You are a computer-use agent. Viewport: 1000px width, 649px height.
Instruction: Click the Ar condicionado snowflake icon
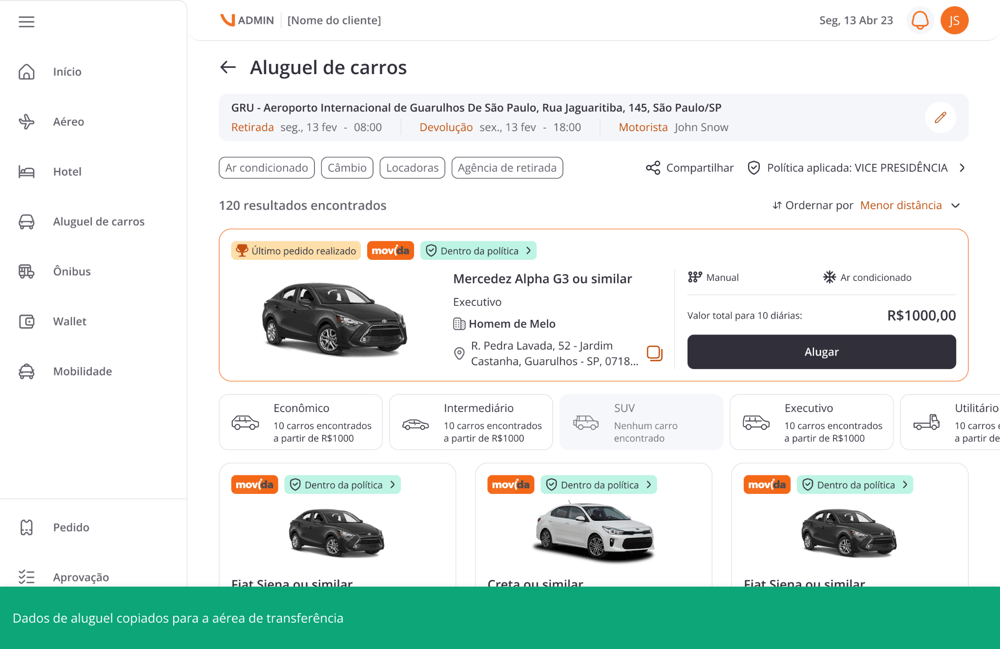(x=829, y=277)
